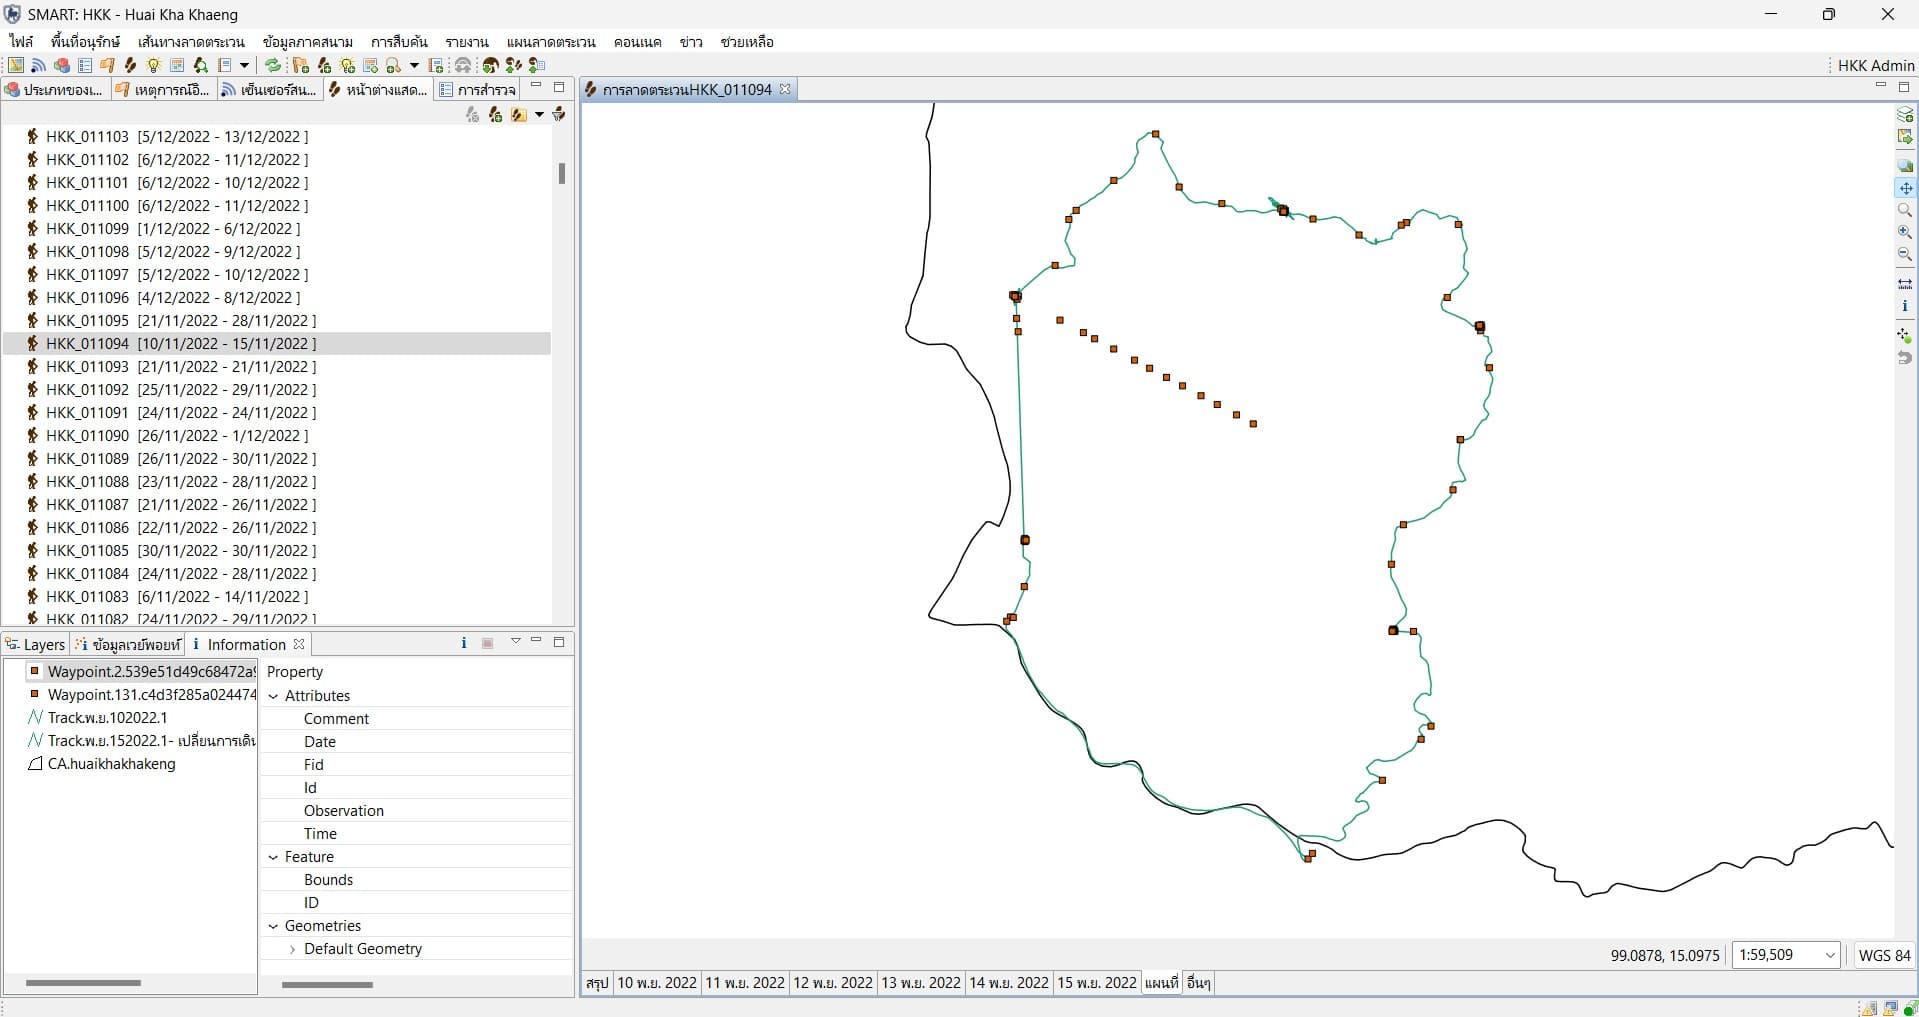1919x1017 pixels.
Task: Collapse the Attributes property group
Action: point(274,696)
